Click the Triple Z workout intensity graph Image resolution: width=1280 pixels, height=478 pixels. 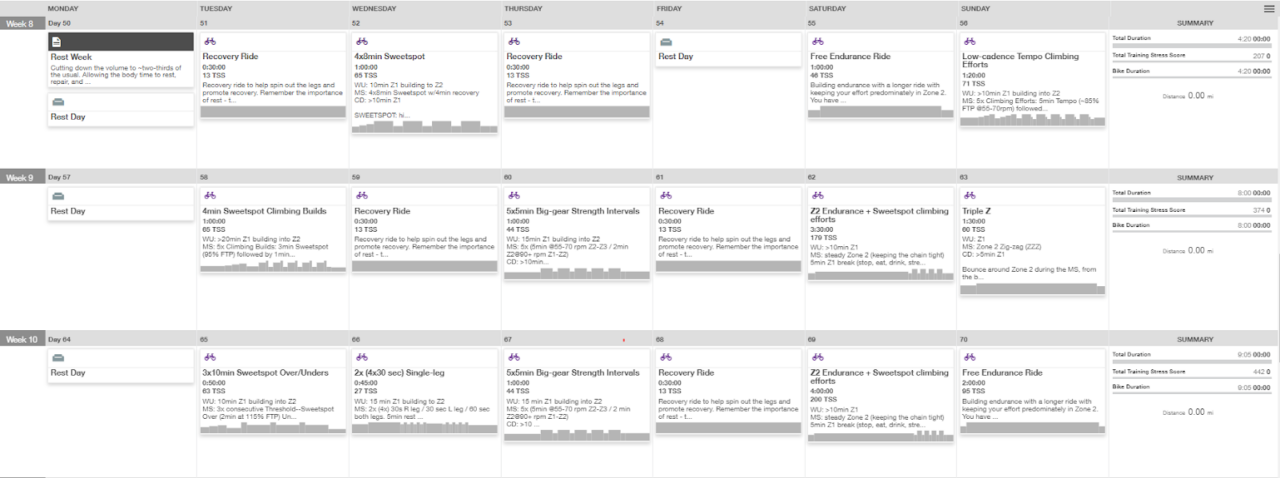[1032, 288]
